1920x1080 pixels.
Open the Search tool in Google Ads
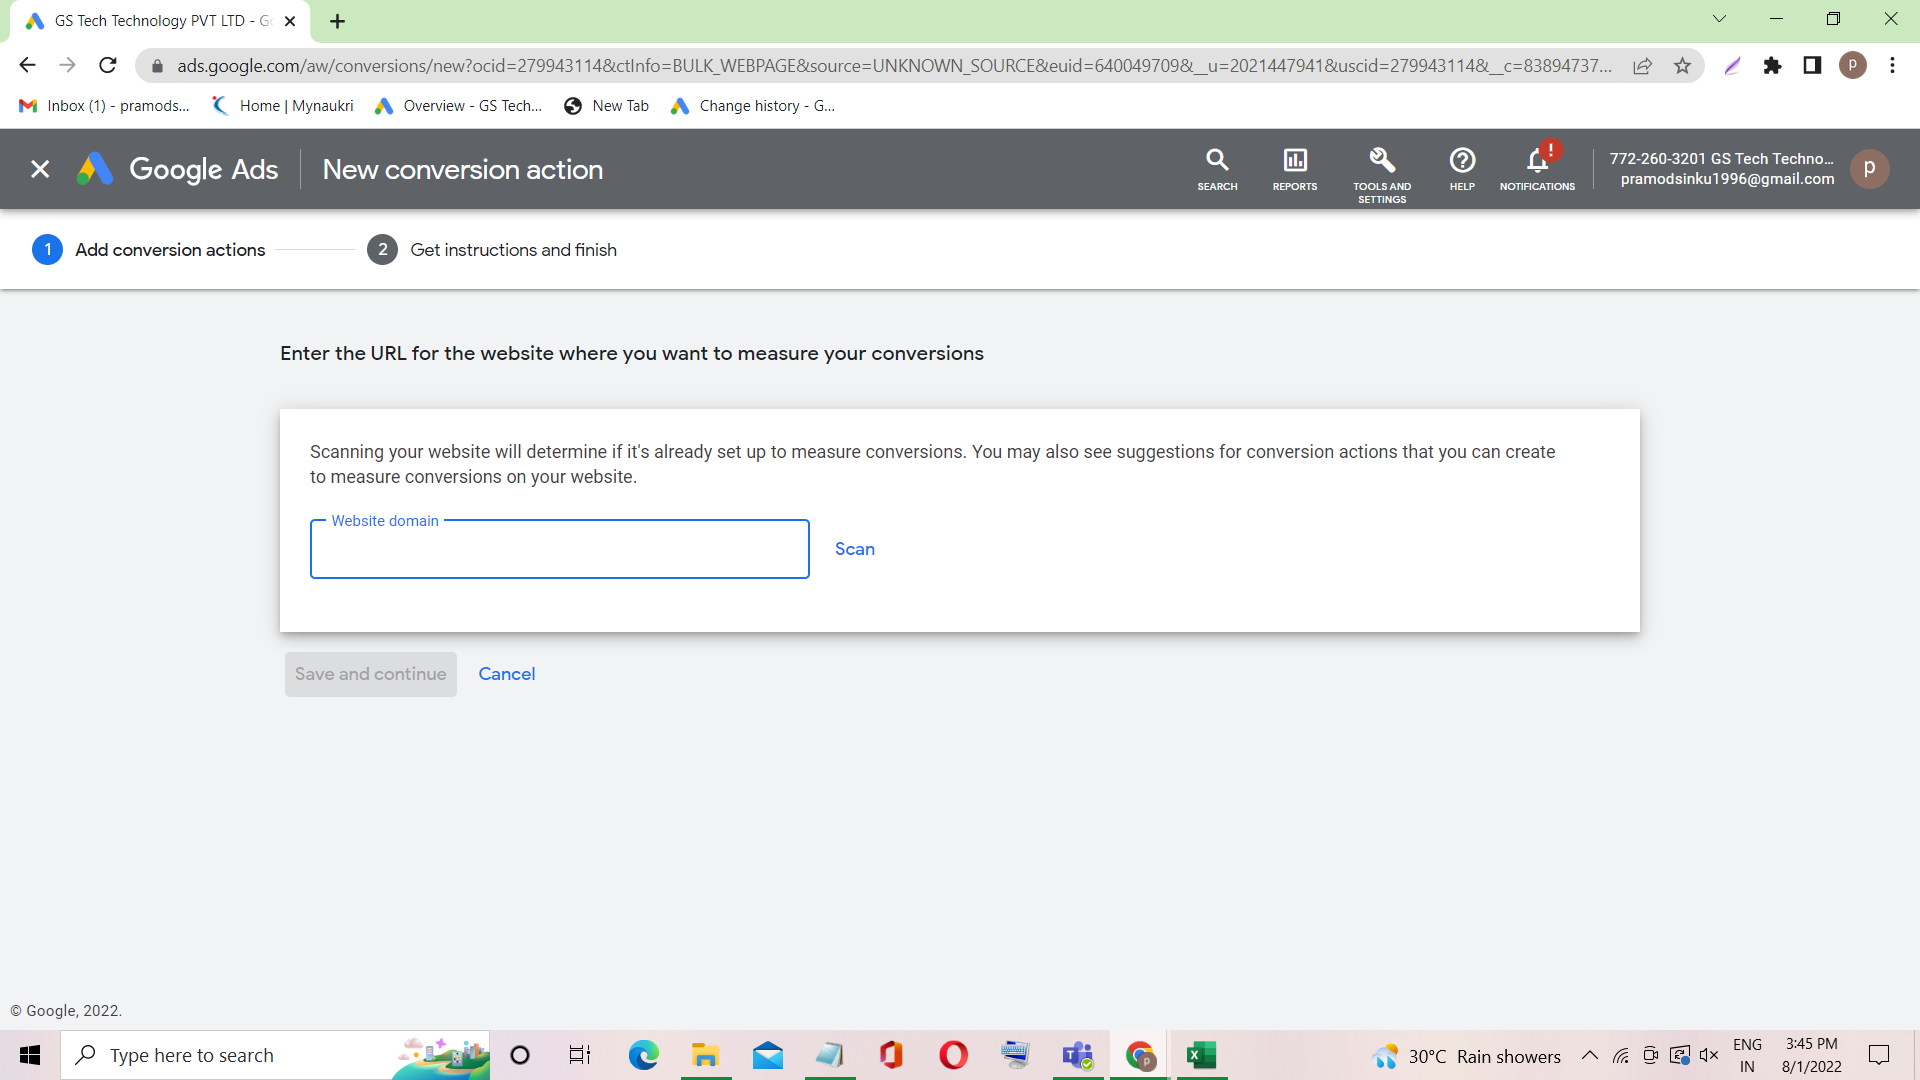click(1217, 169)
